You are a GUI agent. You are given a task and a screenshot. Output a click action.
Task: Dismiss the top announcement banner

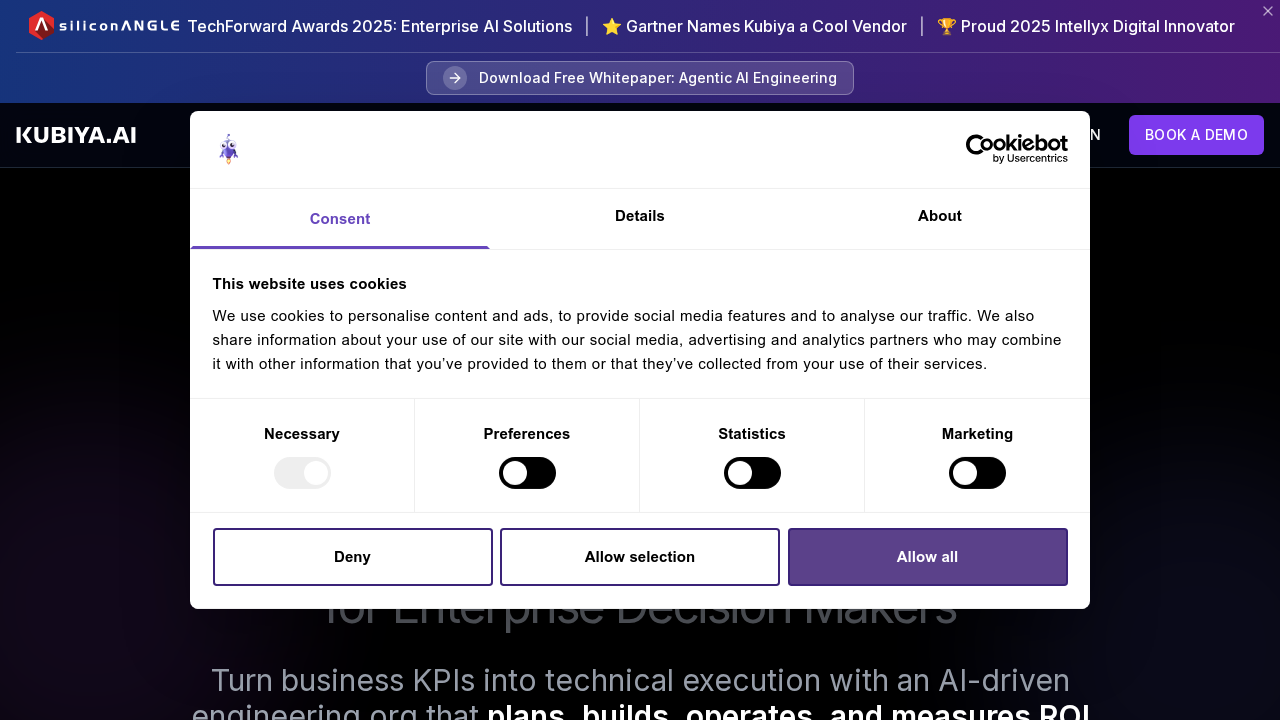pos(1267,11)
